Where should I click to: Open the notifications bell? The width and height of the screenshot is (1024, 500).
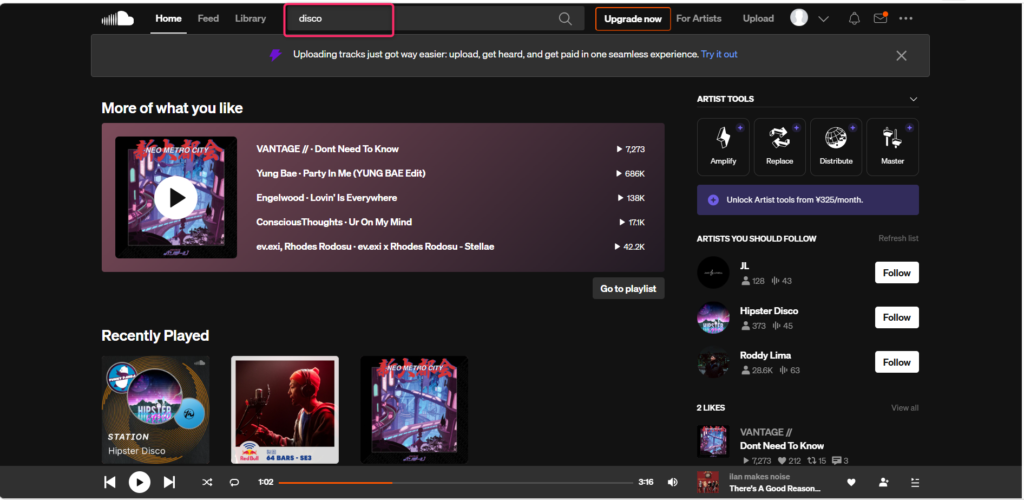coord(854,18)
